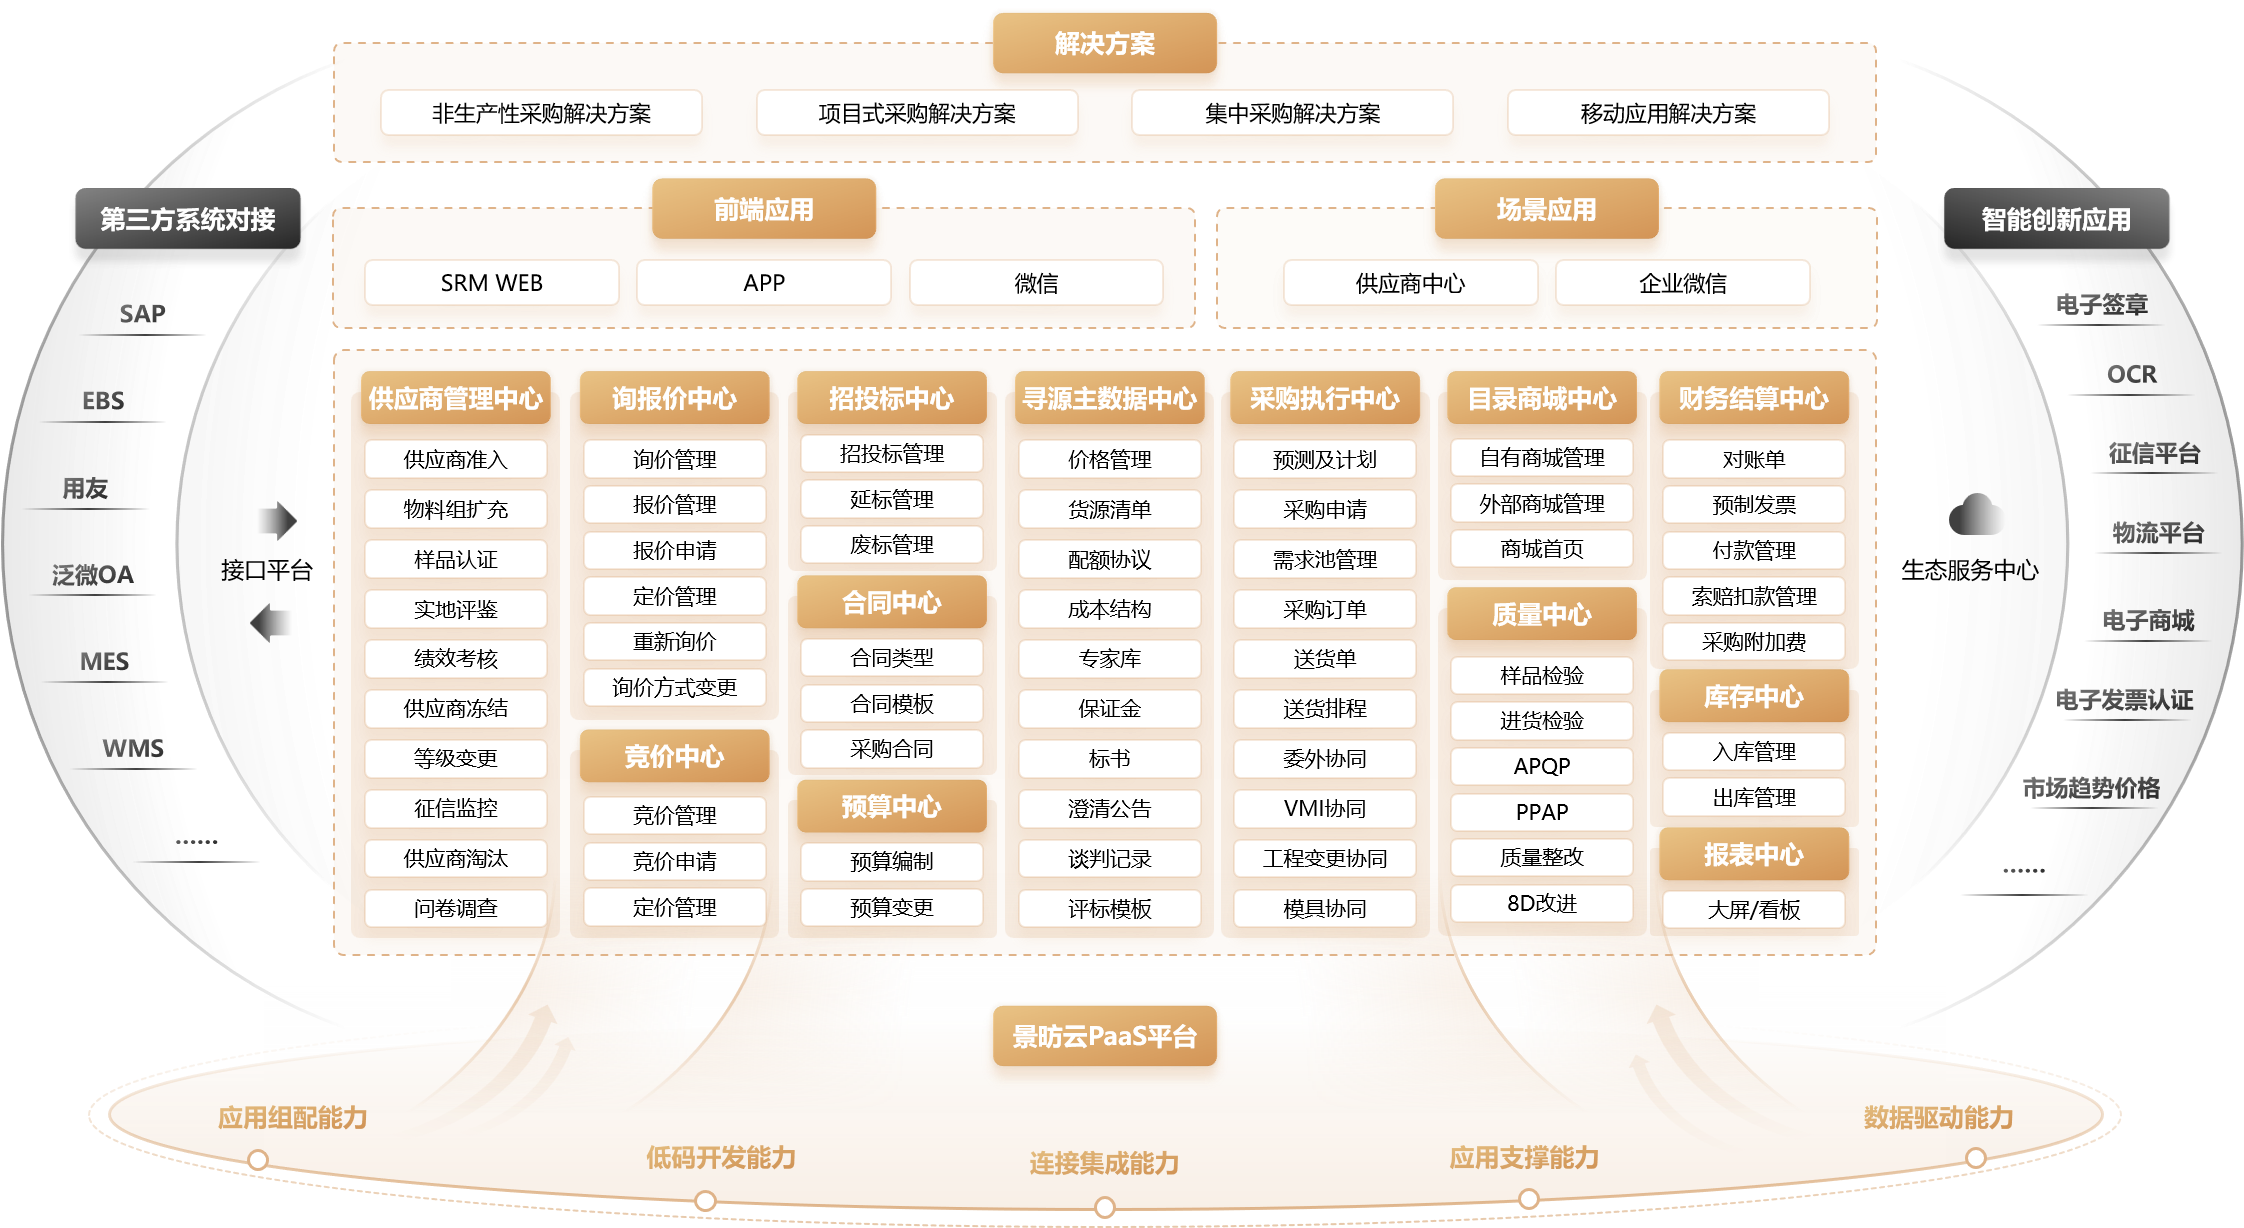The image size is (2244, 1228).
Task: Click 竞价申请 item
Action: click(675, 861)
